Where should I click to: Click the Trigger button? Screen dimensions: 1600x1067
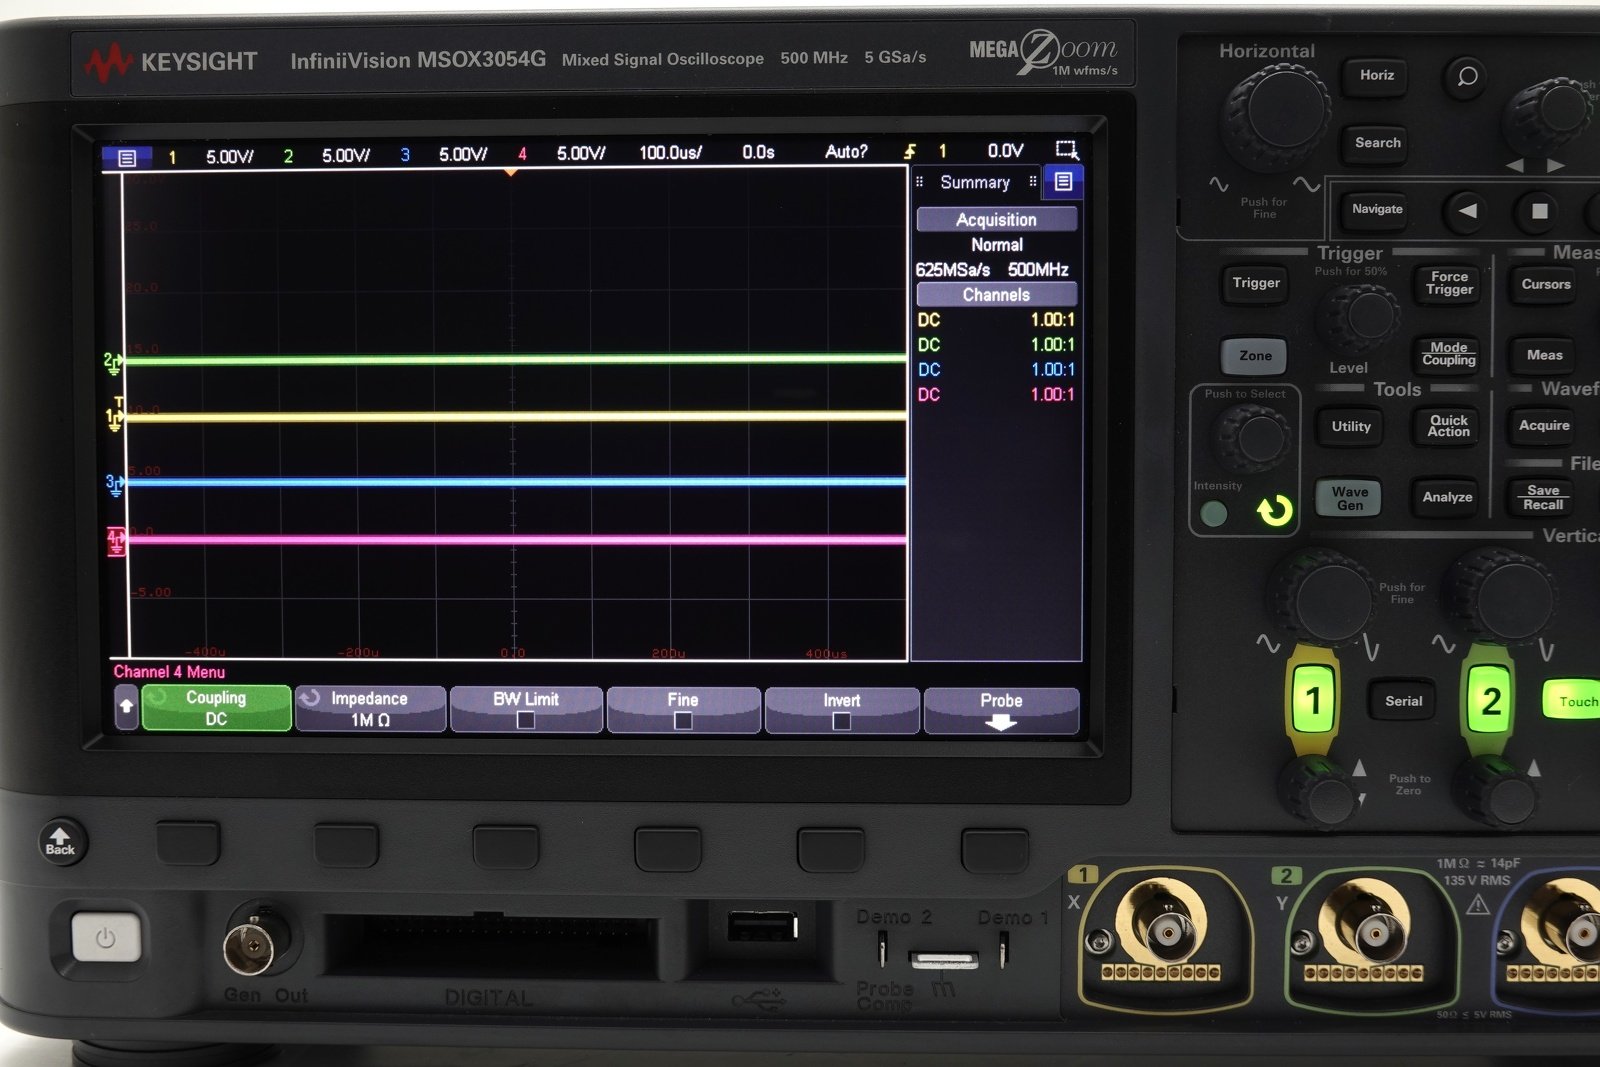(x=1255, y=283)
